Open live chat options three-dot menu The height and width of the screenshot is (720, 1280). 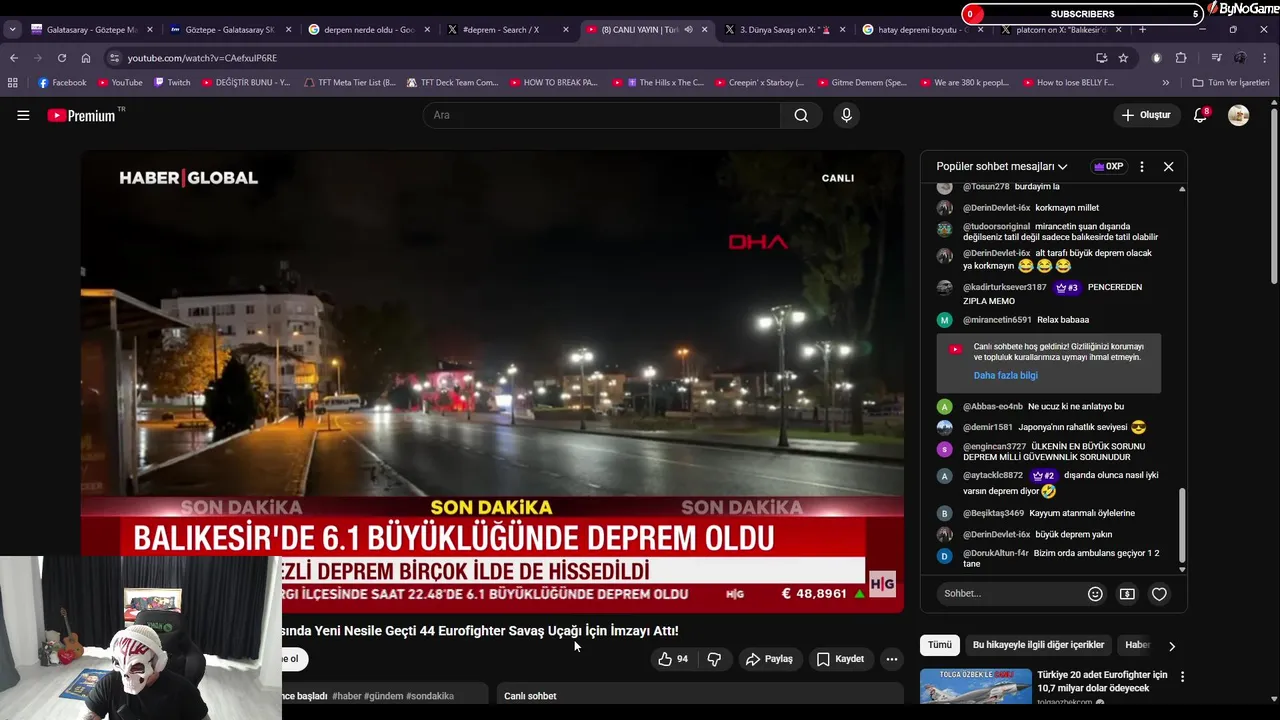(1142, 167)
